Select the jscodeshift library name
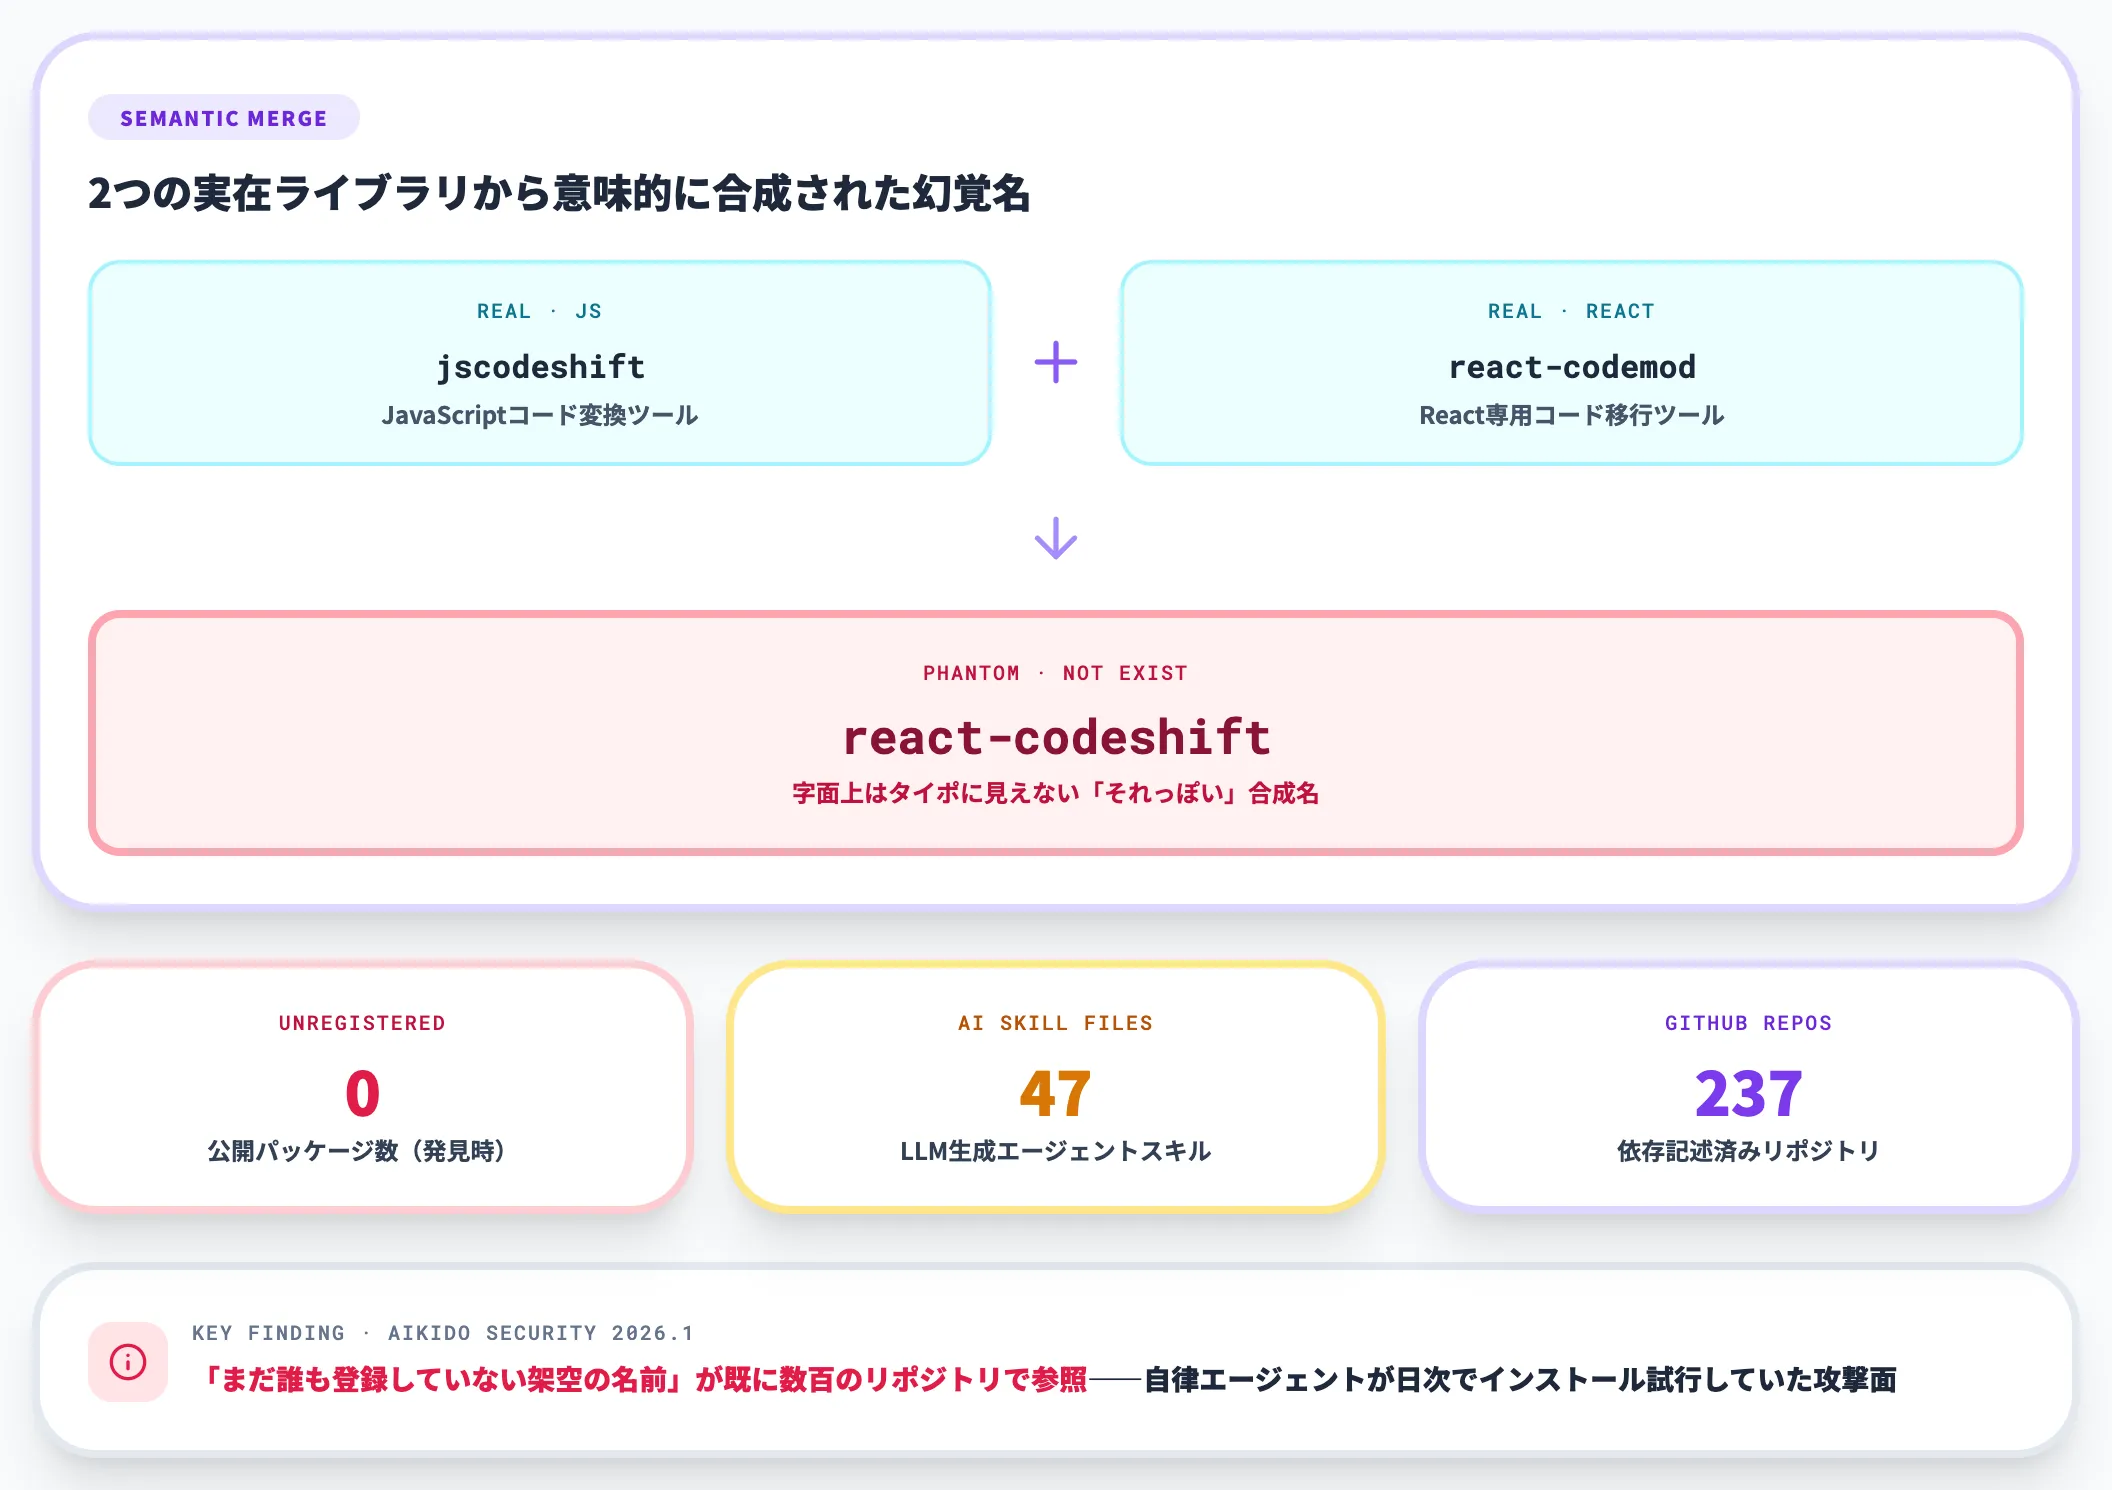Screen dimensions: 2112x1490 [x=540, y=367]
